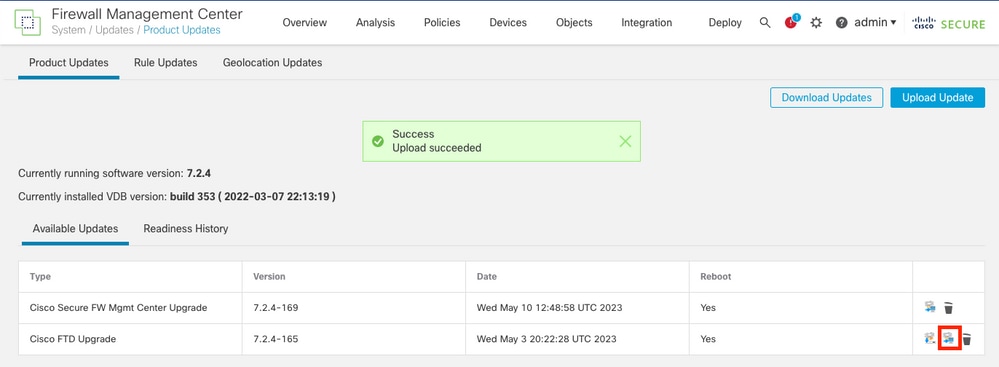Screen dimensions: 999x367
Task: Click the Firewall Management Center title
Action: (x=147, y=14)
